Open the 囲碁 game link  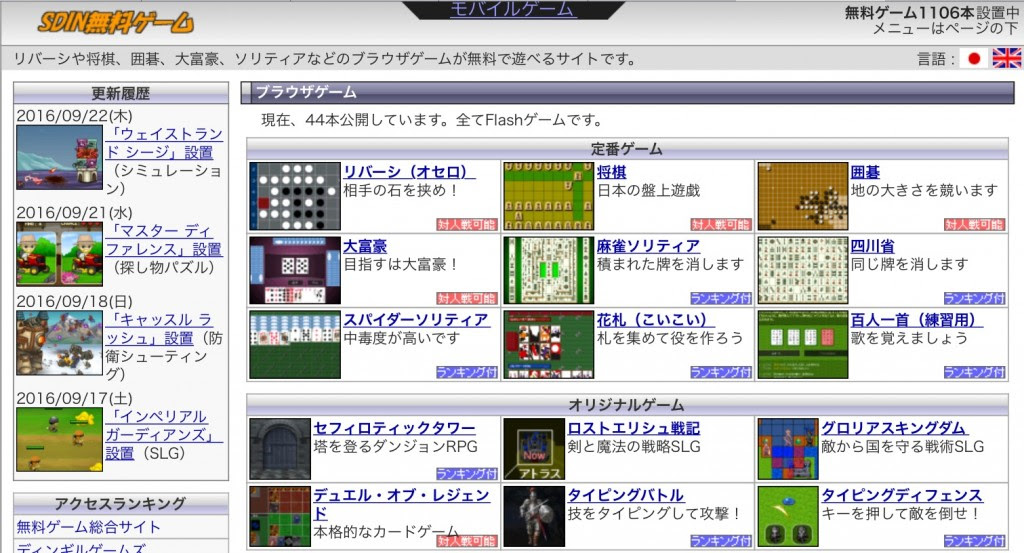865,172
